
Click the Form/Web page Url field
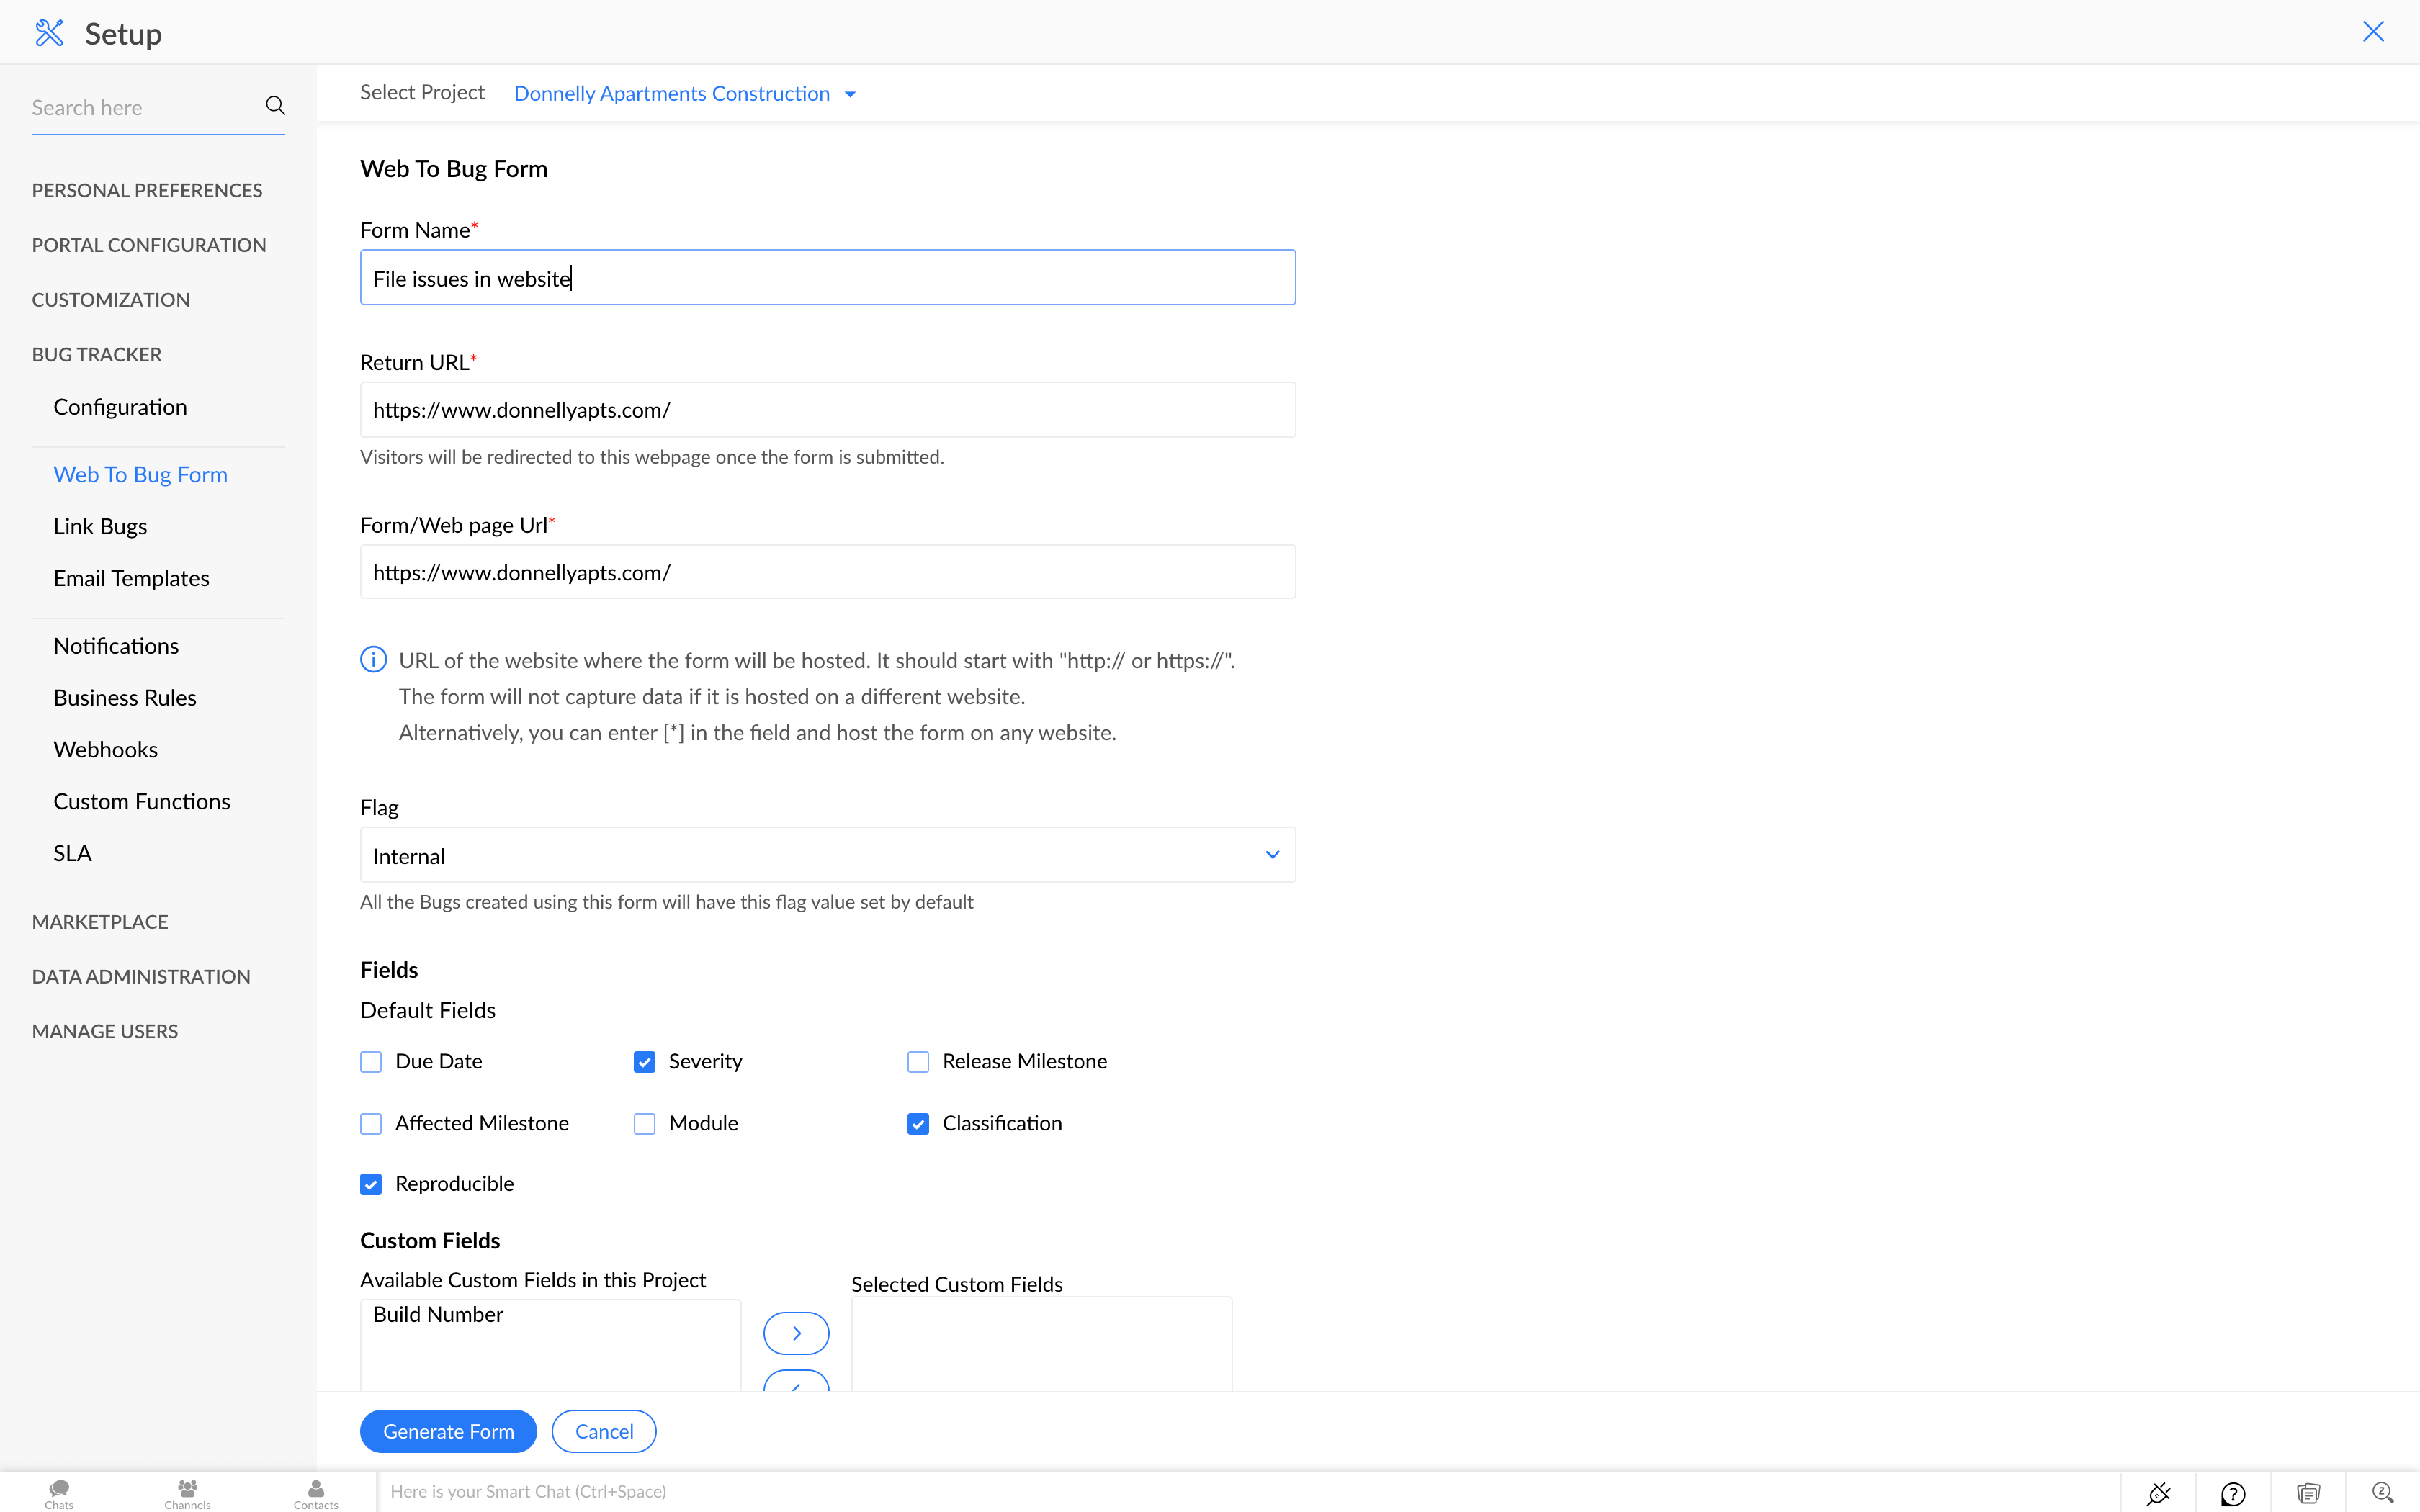pyautogui.click(x=827, y=572)
